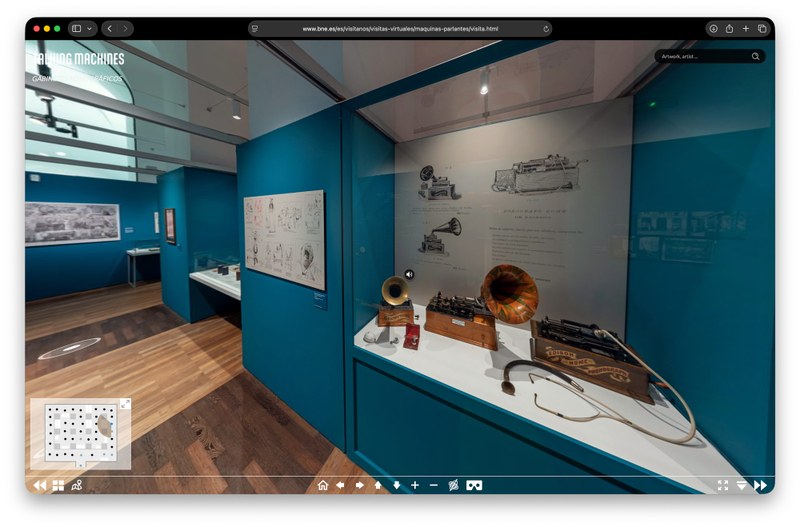The width and height of the screenshot is (800, 527).
Task: Click the floor navigation circle marker
Action: (x=70, y=348)
